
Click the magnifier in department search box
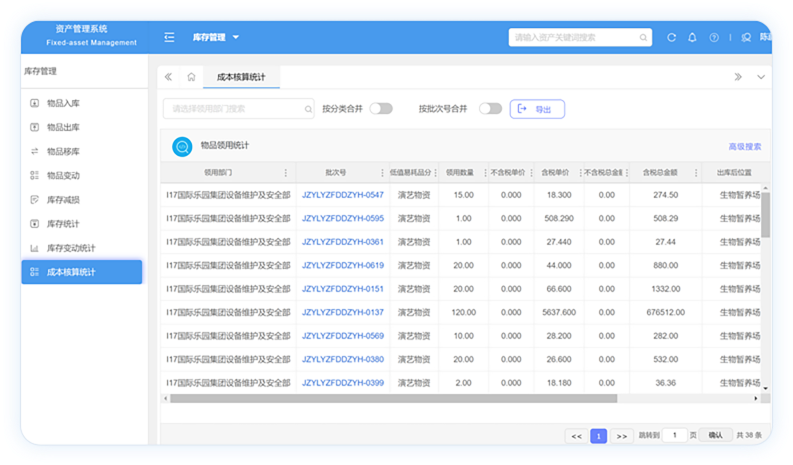pyautogui.click(x=308, y=109)
